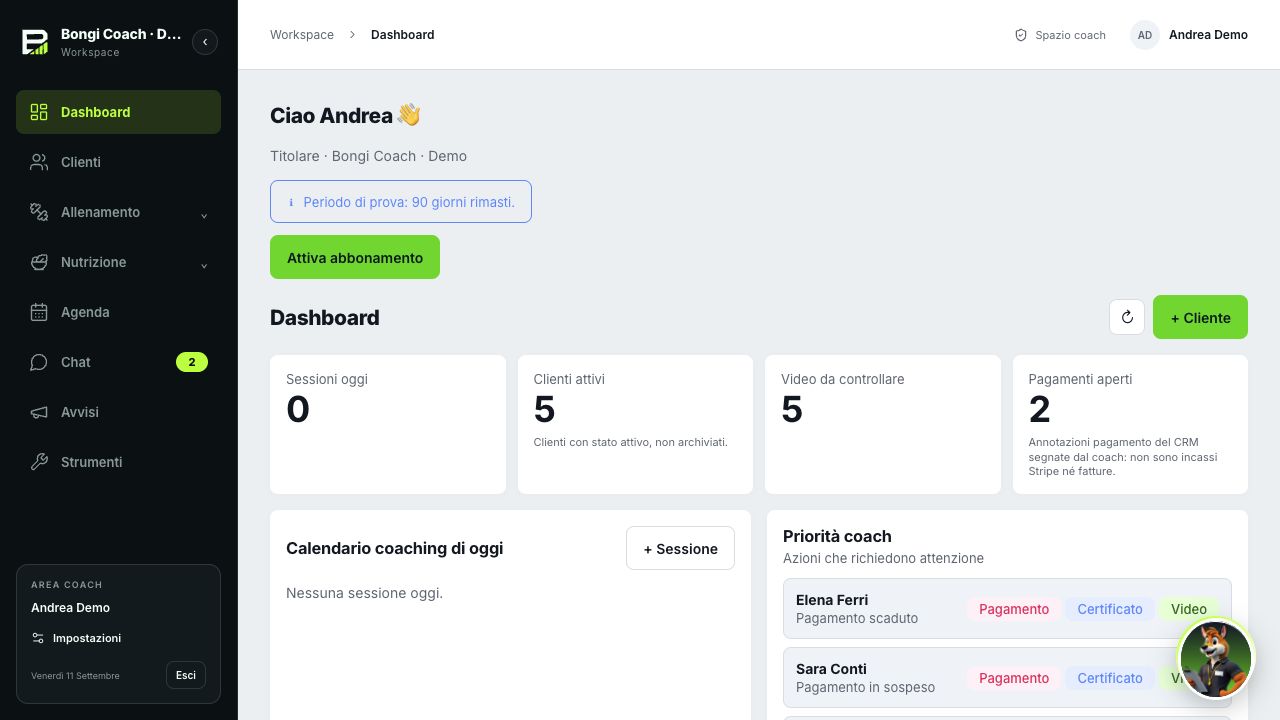This screenshot has height=720, width=1280.
Task: Click the Allenamento dumbbell icon
Action: coord(39,212)
